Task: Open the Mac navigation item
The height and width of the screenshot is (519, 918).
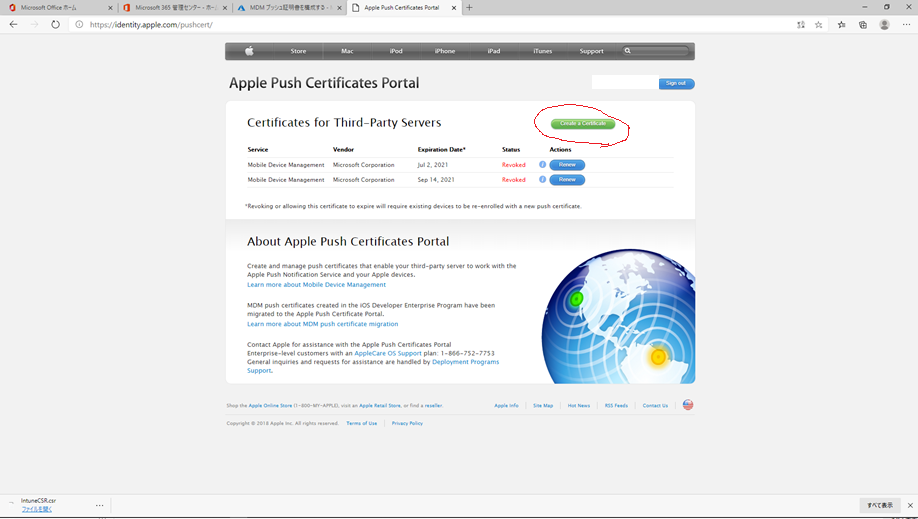Action: click(347, 51)
